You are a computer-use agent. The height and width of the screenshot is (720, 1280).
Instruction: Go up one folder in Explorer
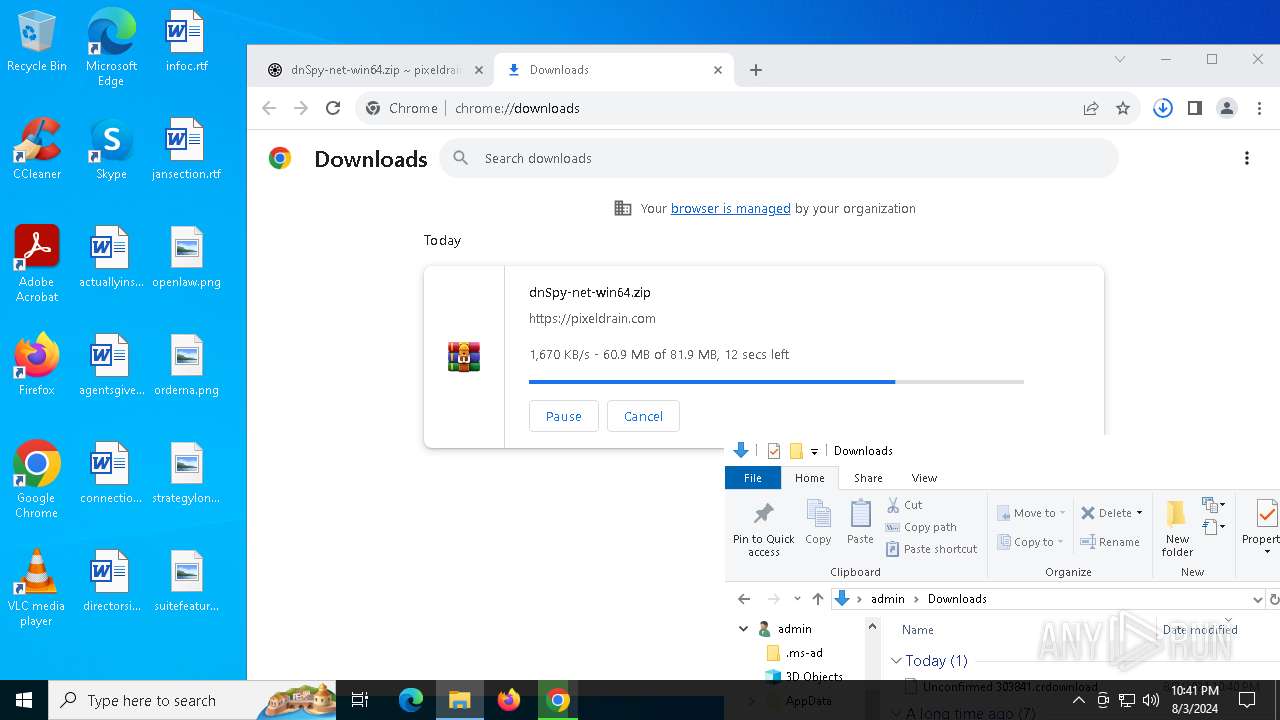click(x=818, y=599)
